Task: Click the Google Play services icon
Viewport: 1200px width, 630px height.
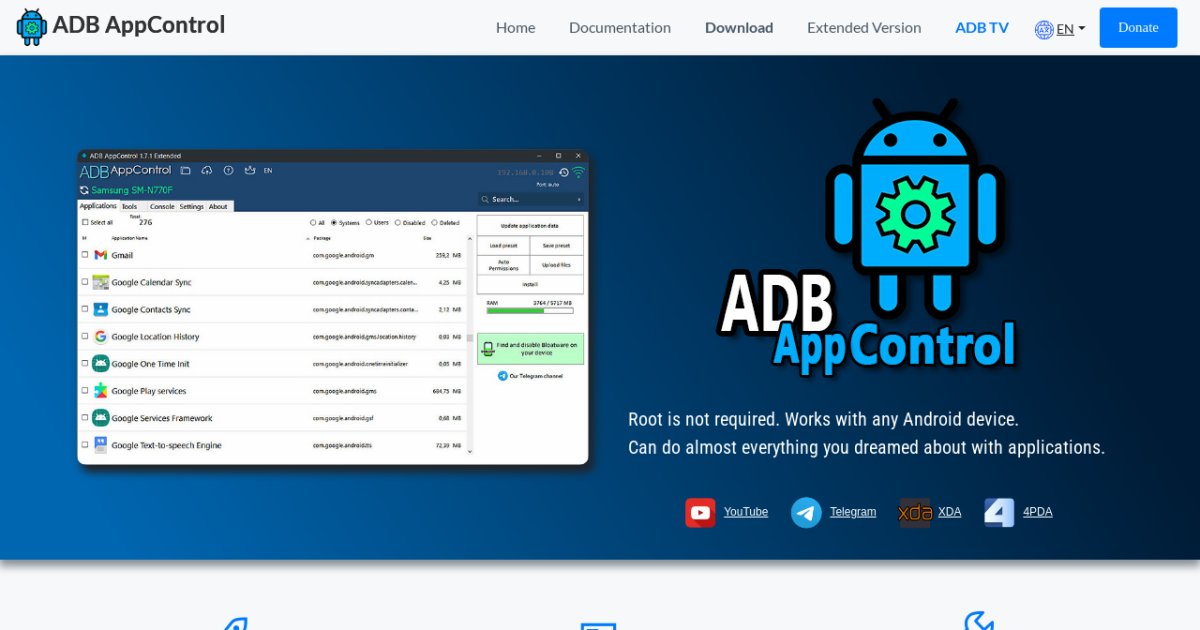Action: (x=101, y=391)
